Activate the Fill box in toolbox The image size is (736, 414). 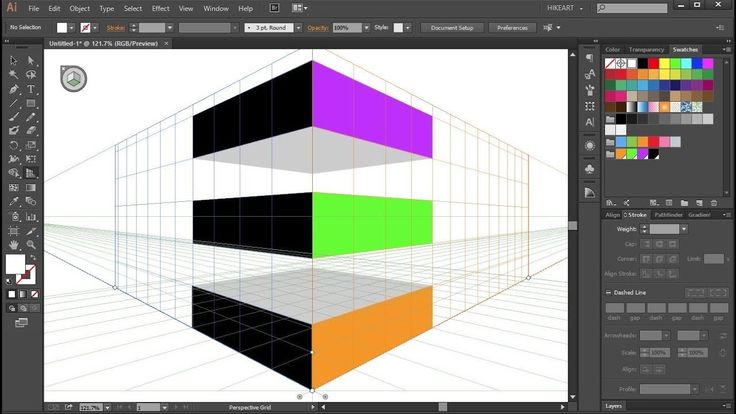point(15,264)
